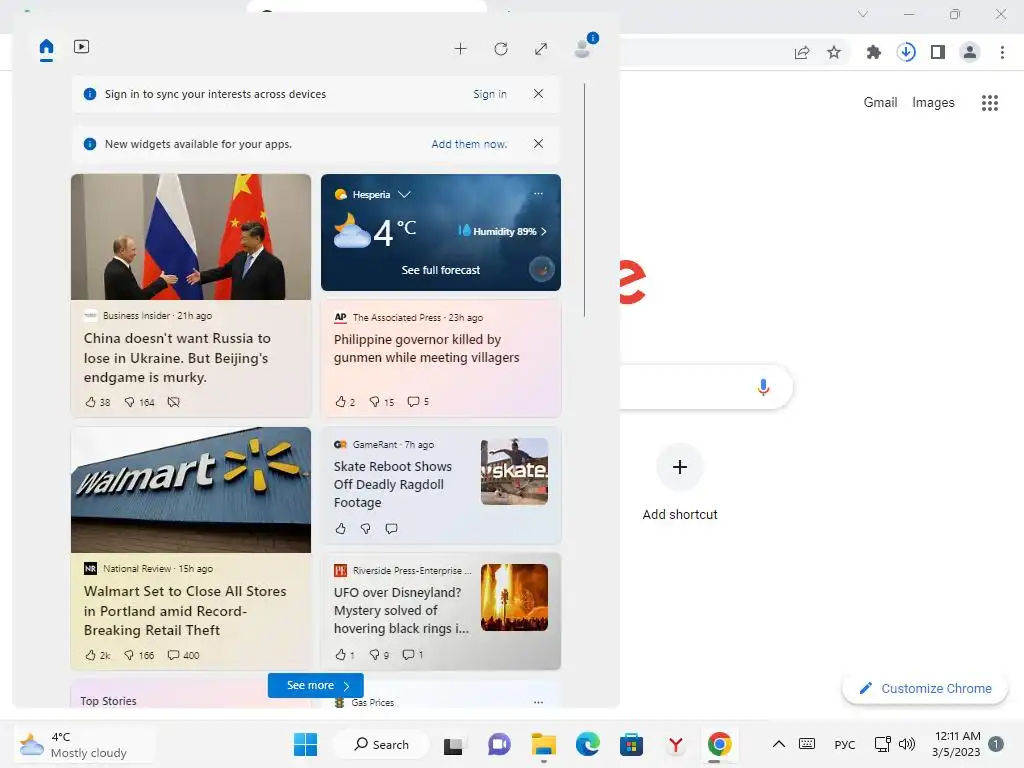Select the widgets panel scrollbar
The height and width of the screenshot is (768, 1024).
584,200
